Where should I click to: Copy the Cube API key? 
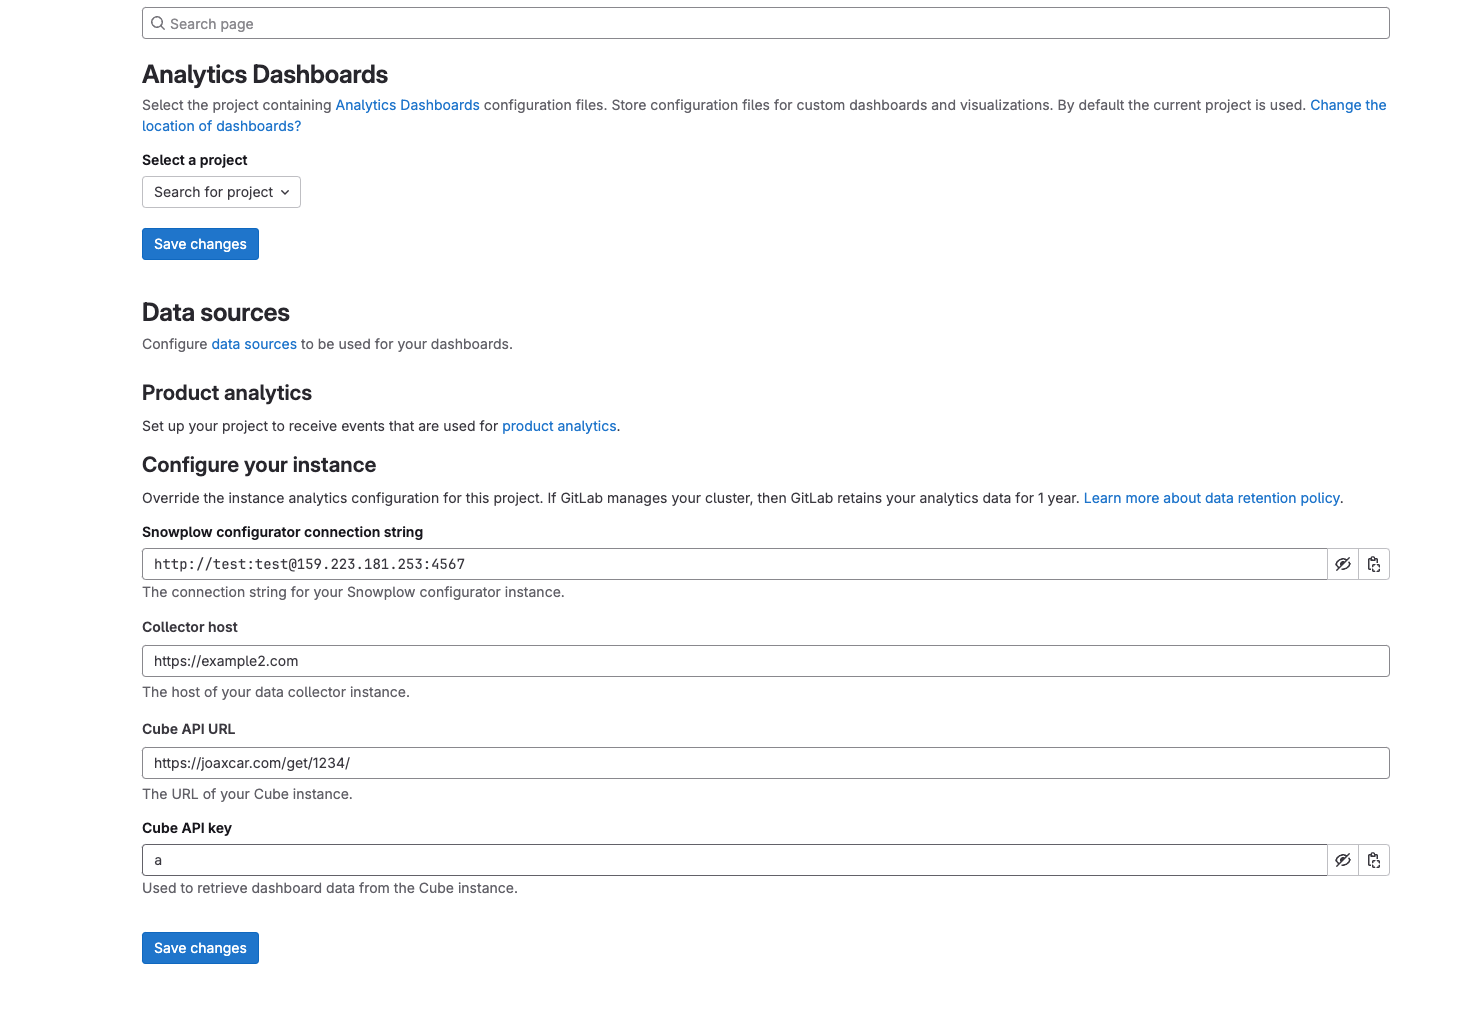1374,860
